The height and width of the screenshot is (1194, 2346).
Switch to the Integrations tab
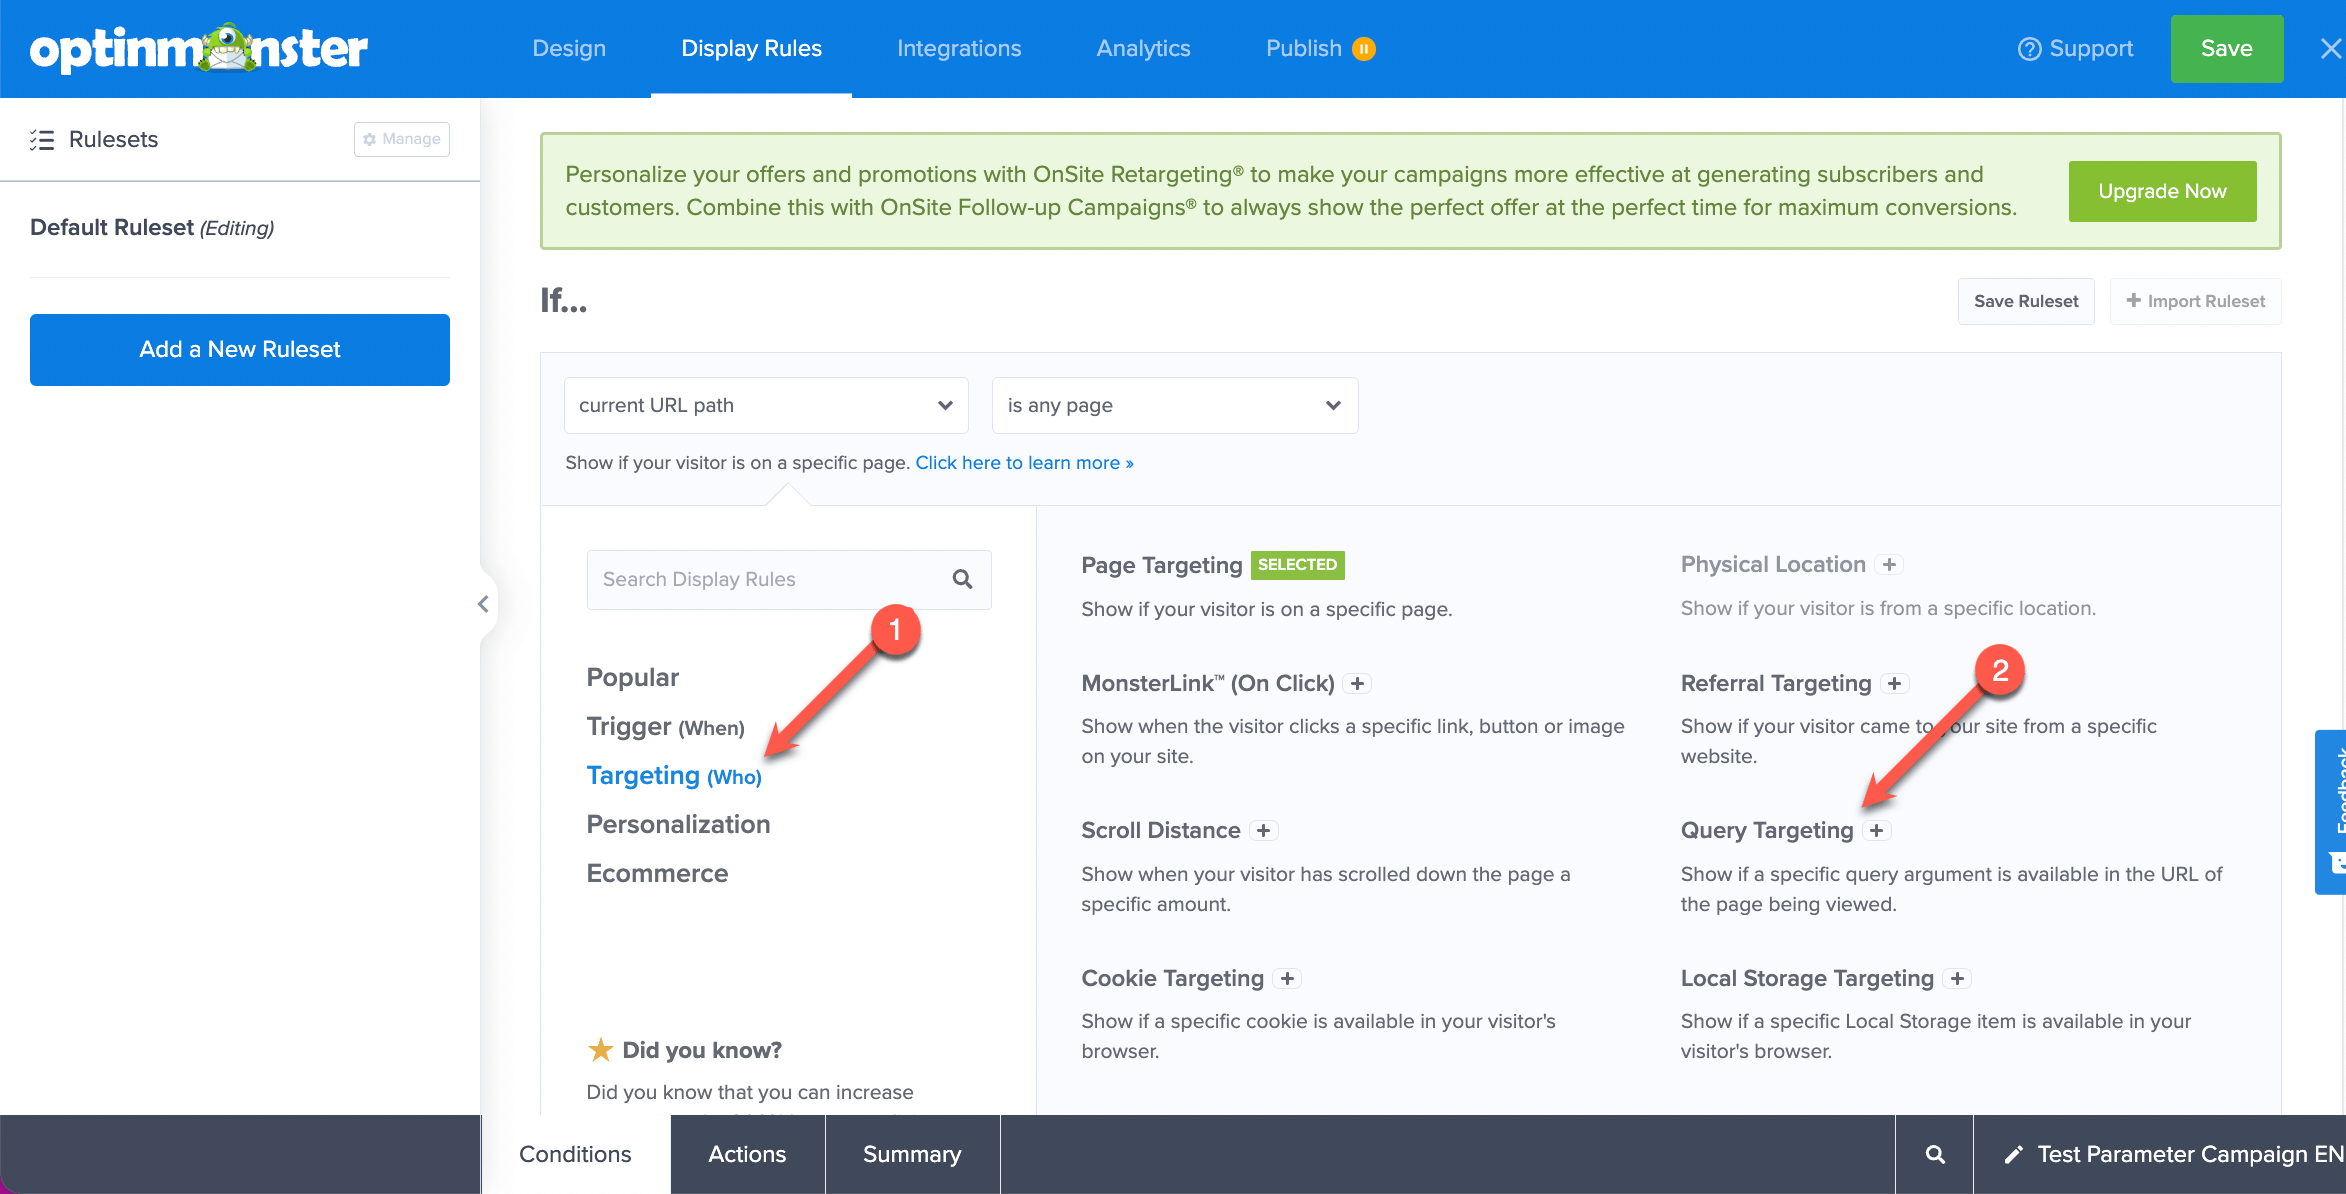(959, 48)
